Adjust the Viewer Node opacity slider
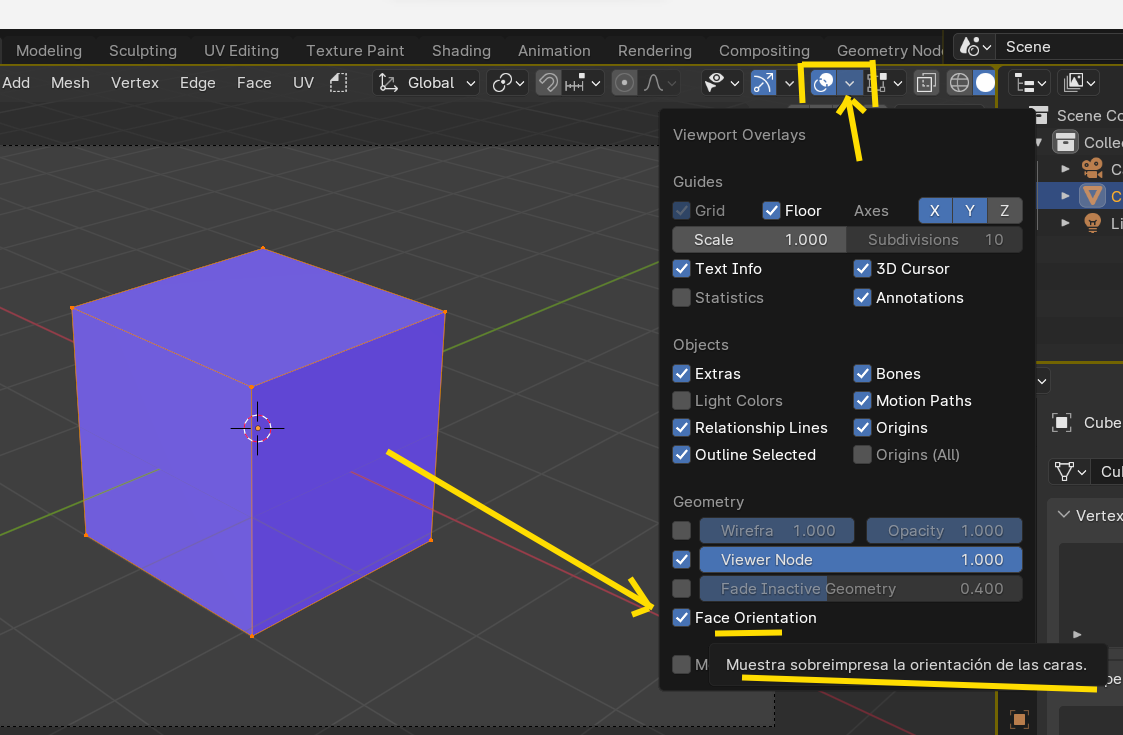 (x=860, y=559)
